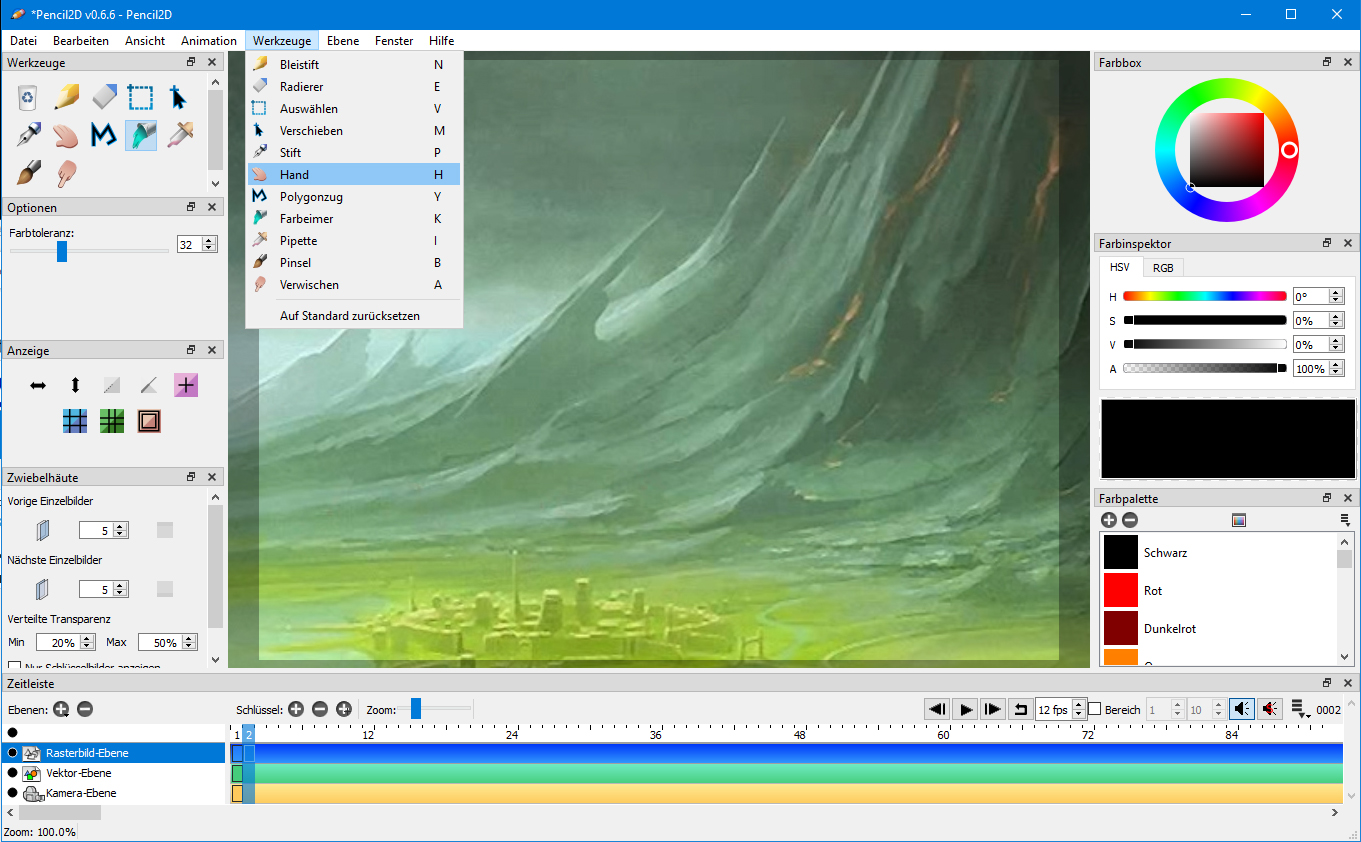Click the Clear frame recycle bin tool
This screenshot has width=1361, height=842.
pyautogui.click(x=28, y=98)
